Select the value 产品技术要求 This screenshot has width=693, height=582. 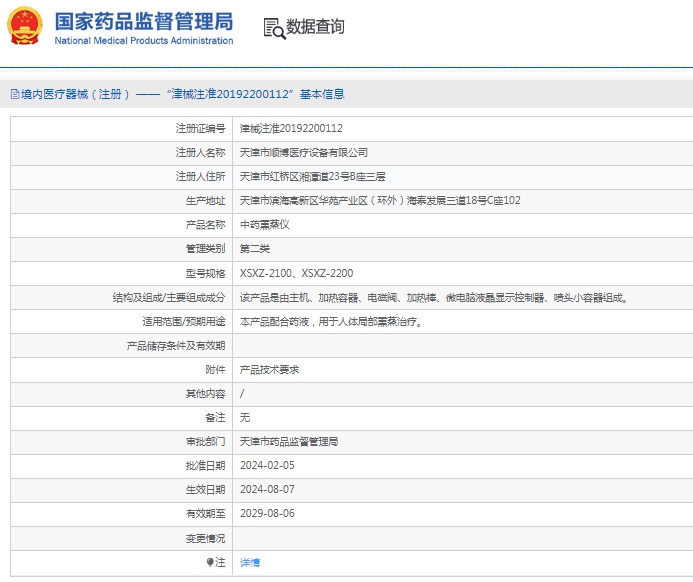[269, 369]
